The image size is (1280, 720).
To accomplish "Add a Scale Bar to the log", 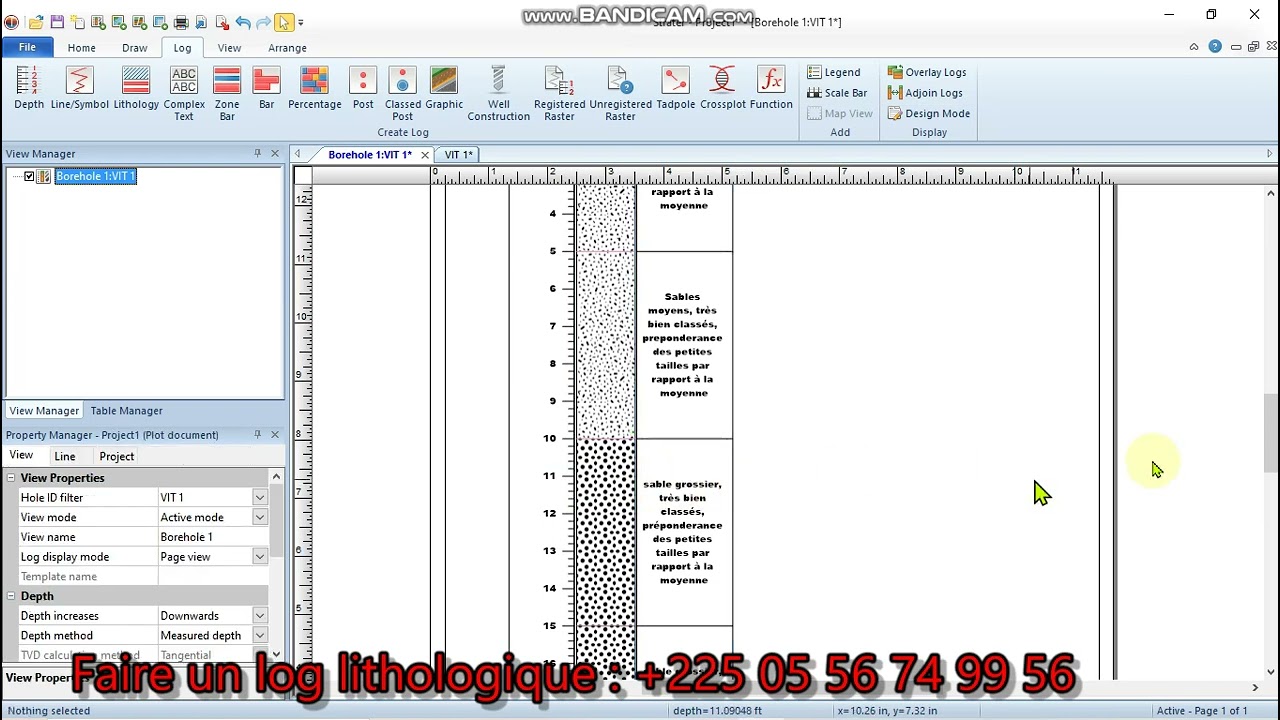I will click(x=837, y=93).
